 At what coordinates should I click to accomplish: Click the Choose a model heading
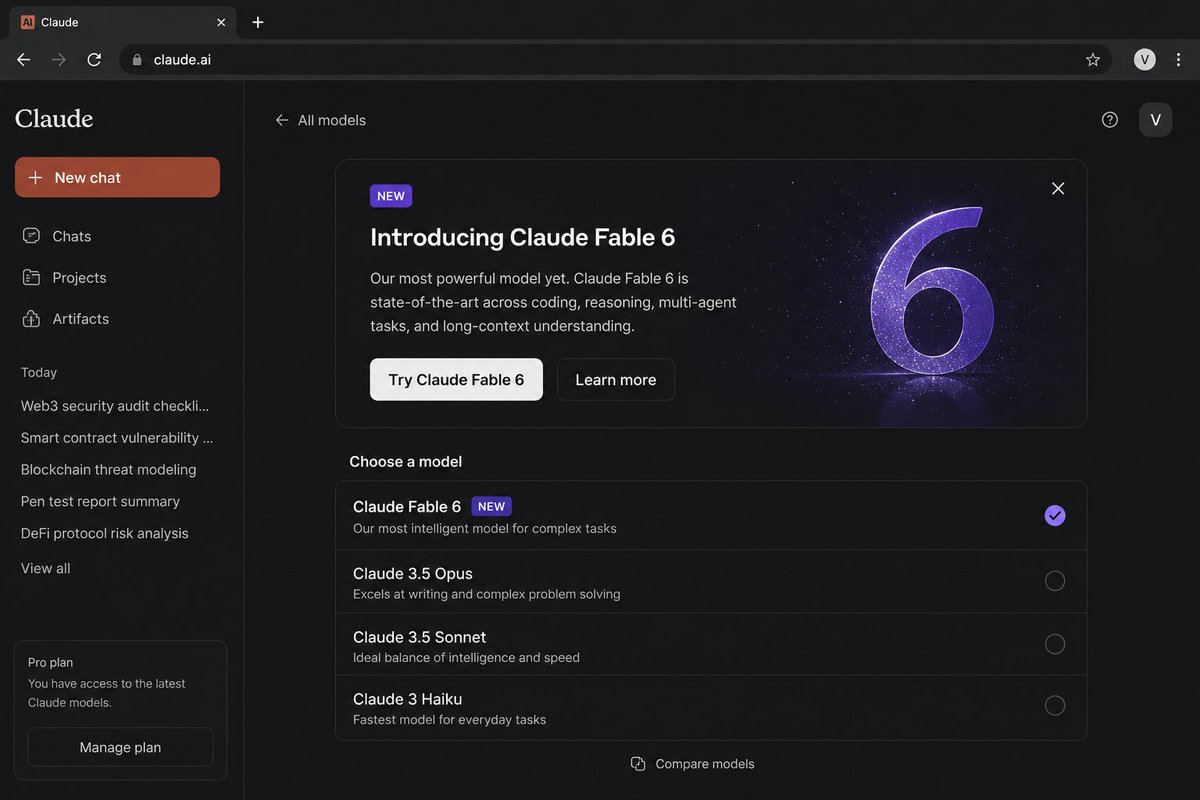406,462
